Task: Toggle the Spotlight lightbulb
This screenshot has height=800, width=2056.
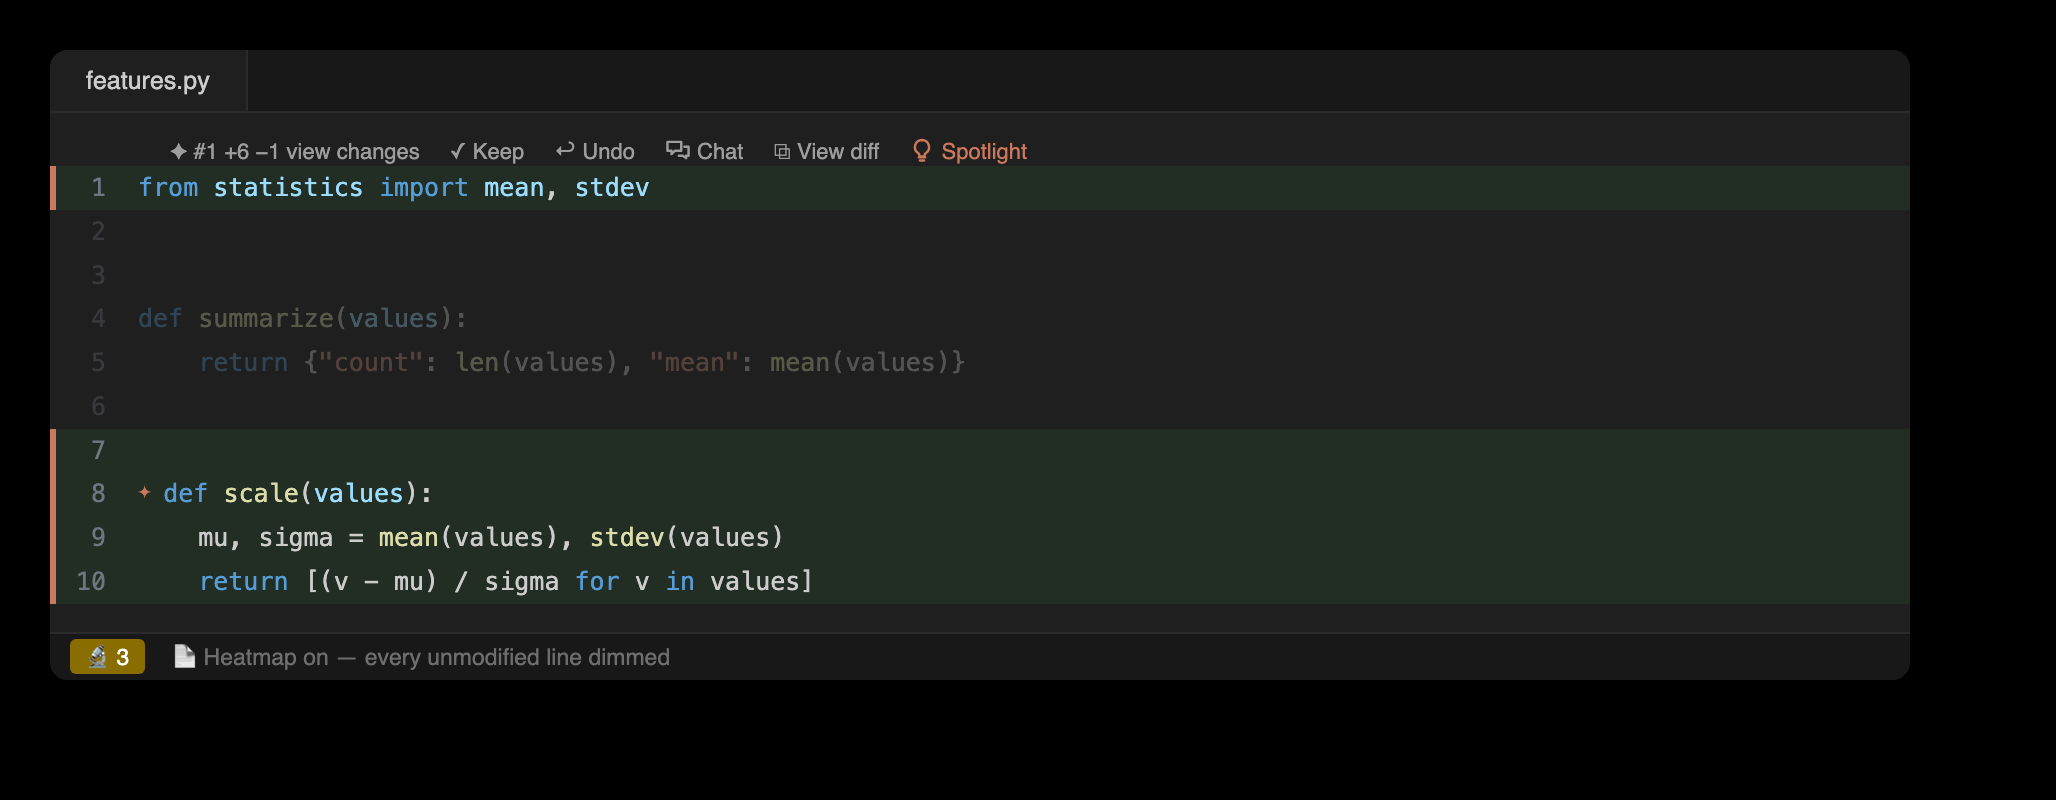Action: (x=922, y=151)
